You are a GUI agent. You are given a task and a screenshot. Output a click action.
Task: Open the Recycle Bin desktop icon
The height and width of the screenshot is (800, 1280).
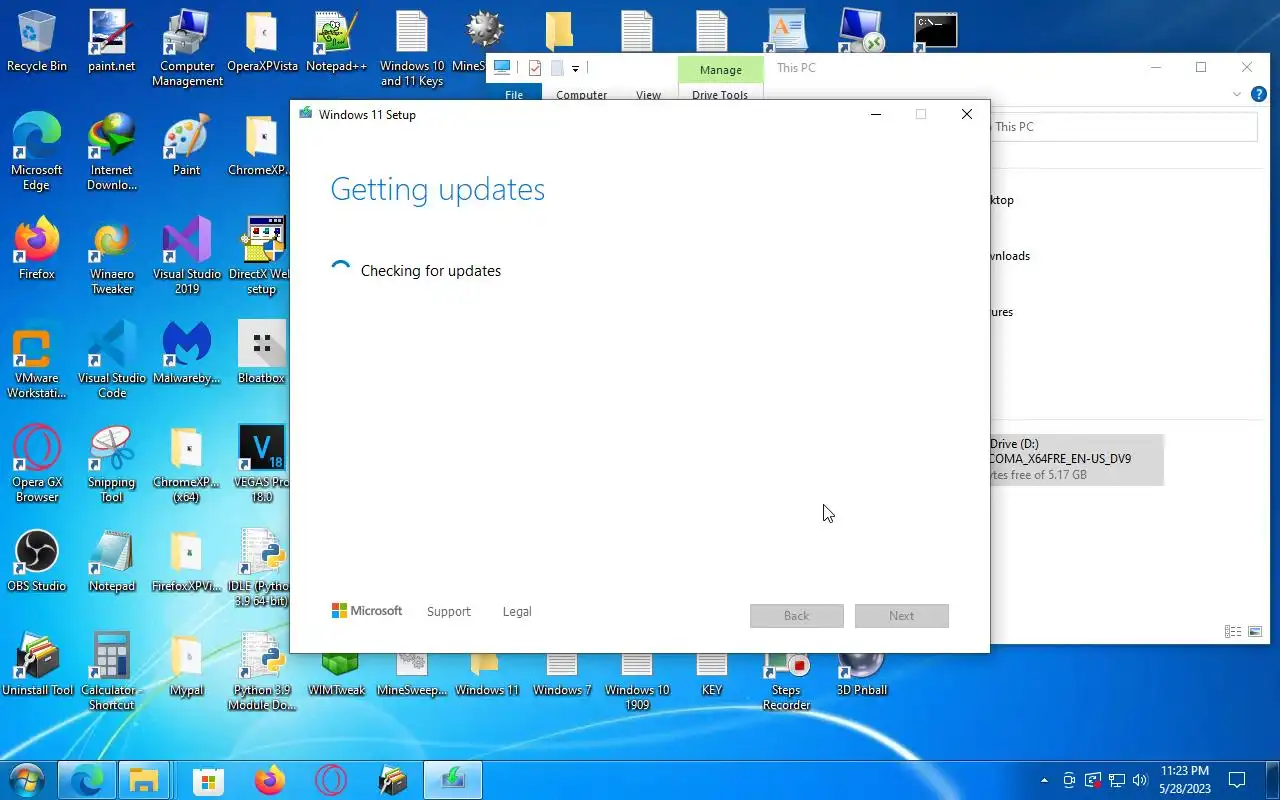[x=37, y=42]
